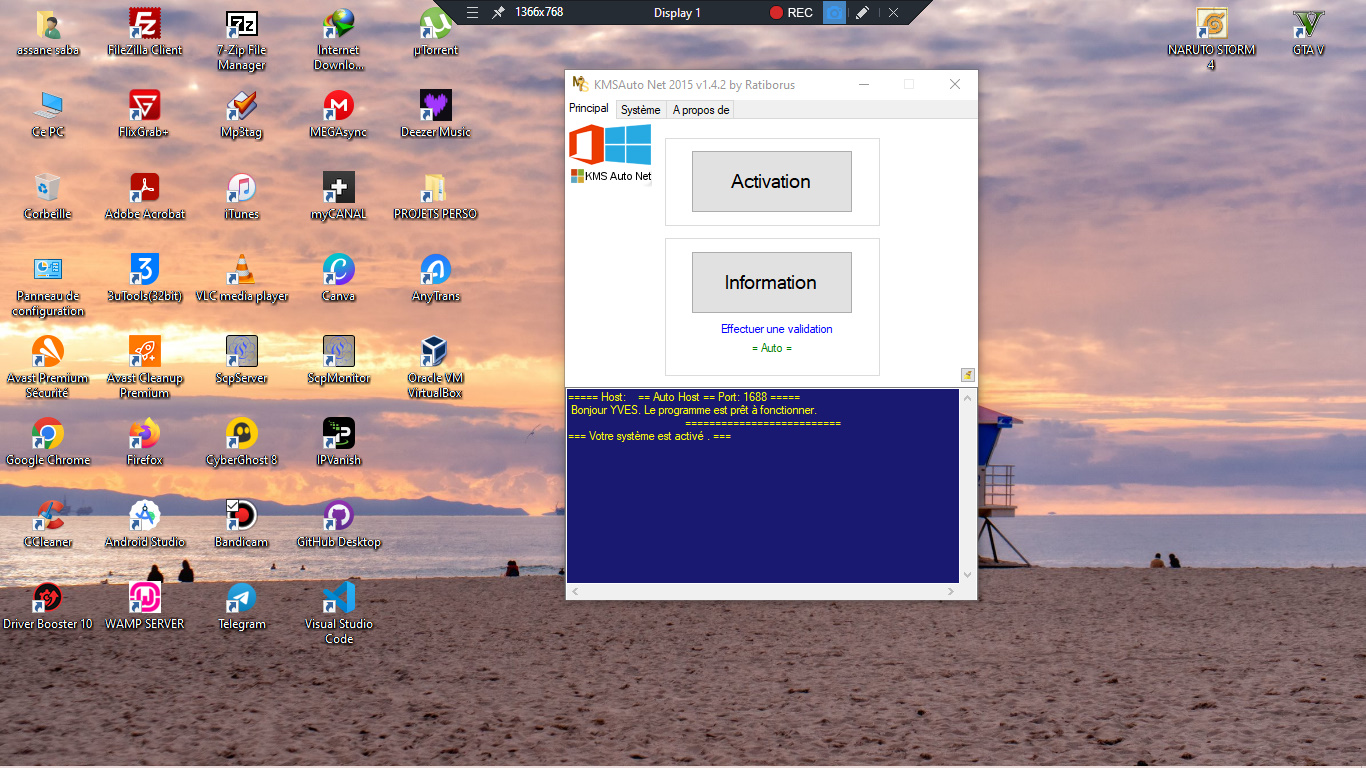Launch IPVanish desktop icon
This screenshot has width=1366, height=768.
(x=339, y=443)
